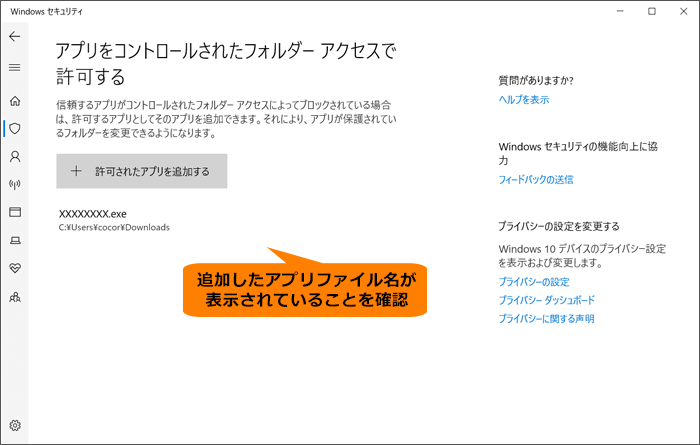Open プライバシーの設定 link
Screen dimensions: 700x445
click(x=534, y=282)
